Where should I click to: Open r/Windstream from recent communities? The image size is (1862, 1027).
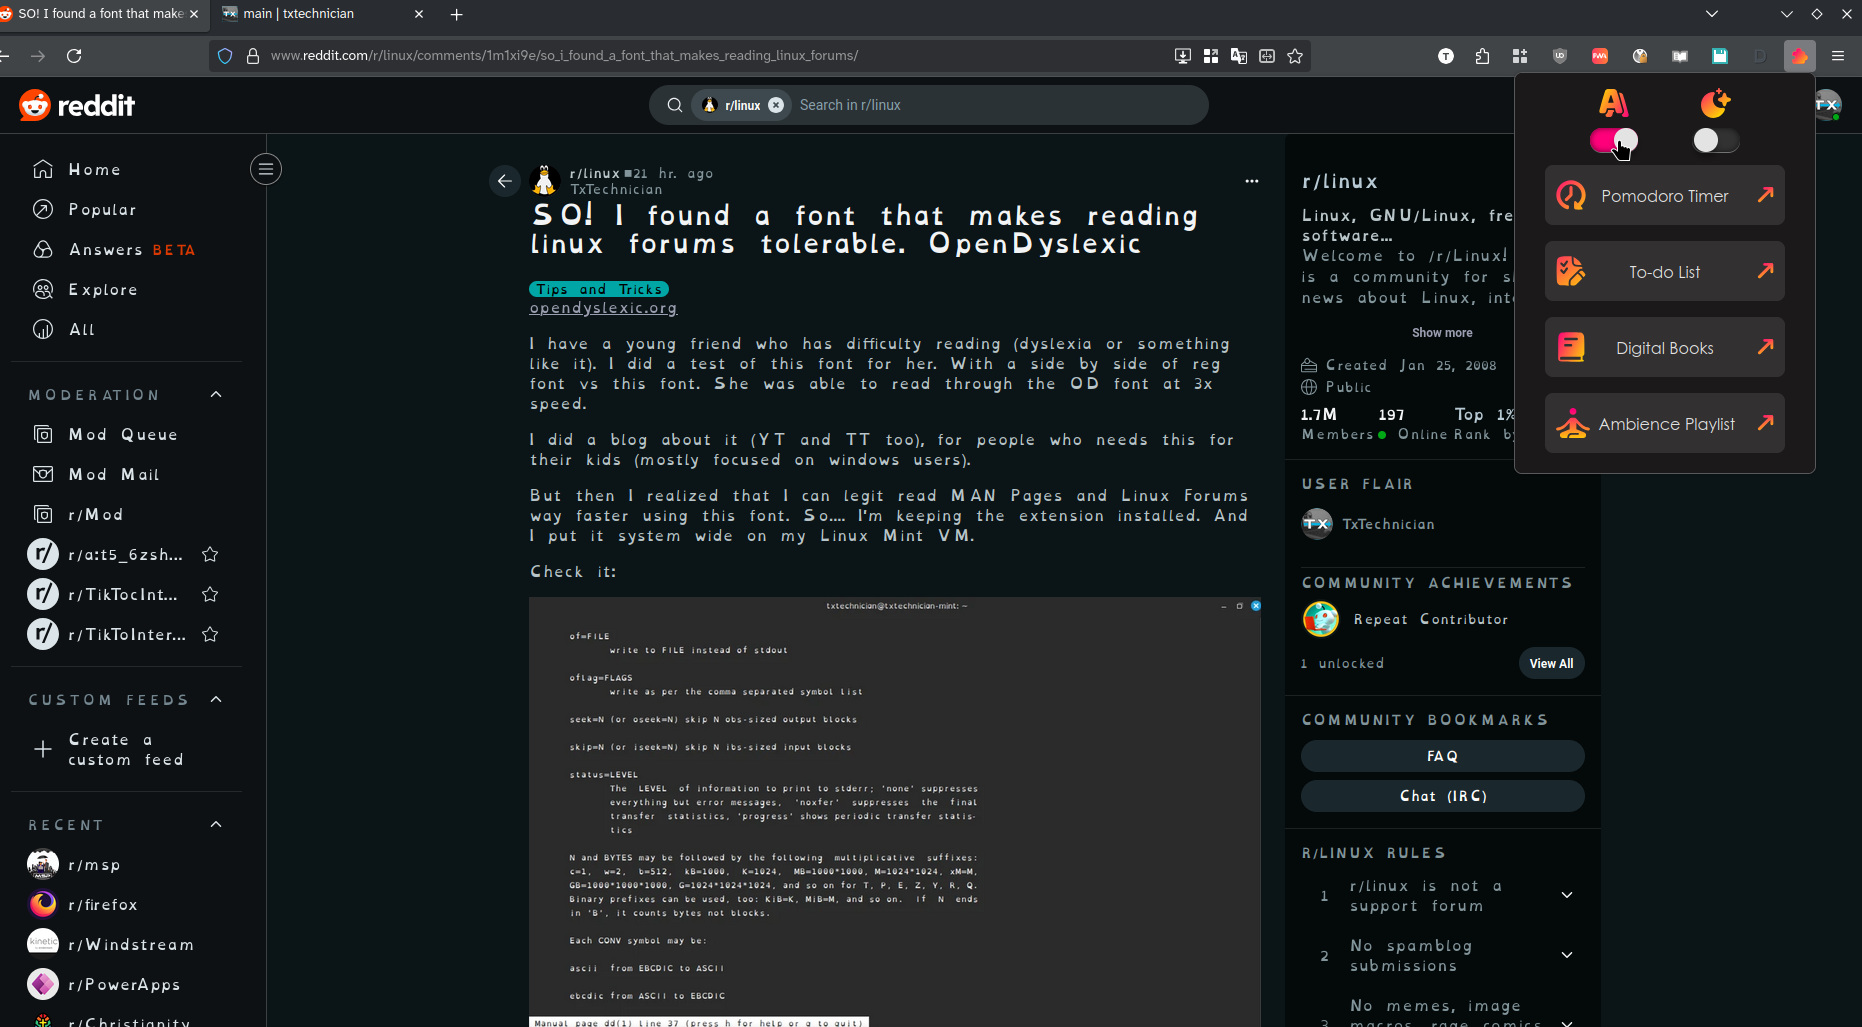[126, 944]
